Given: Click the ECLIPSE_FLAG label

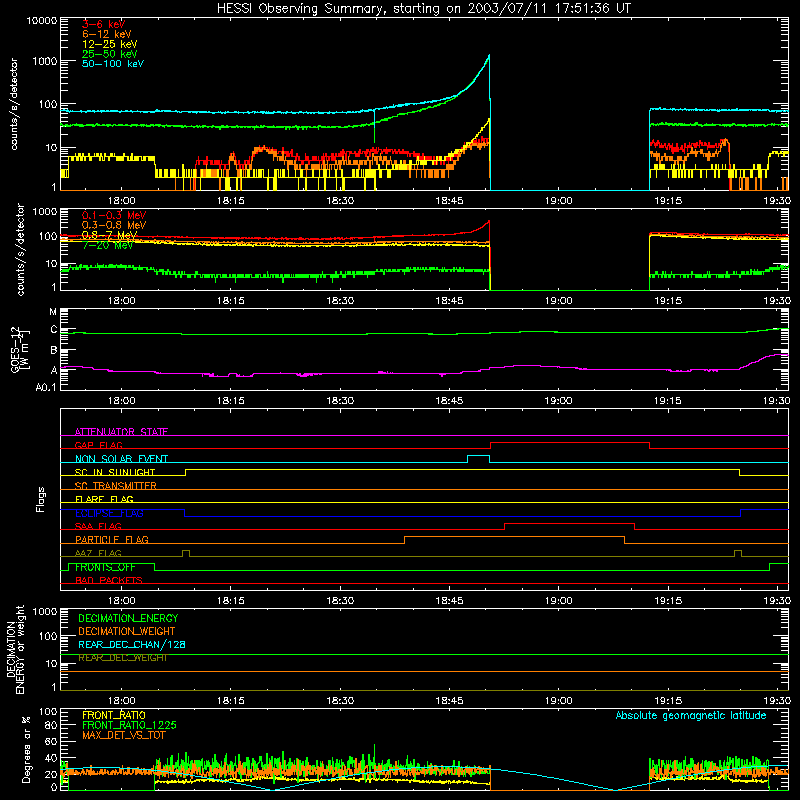Looking at the screenshot, I should pos(109,513).
